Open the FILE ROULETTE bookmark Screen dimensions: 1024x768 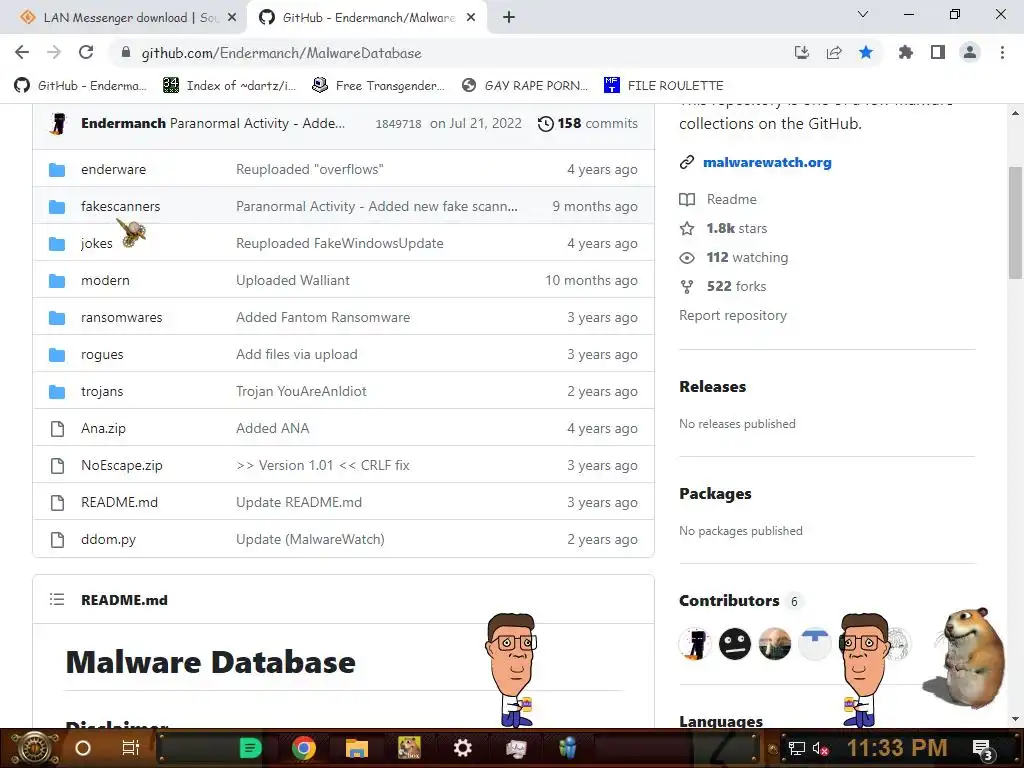[x=664, y=86]
